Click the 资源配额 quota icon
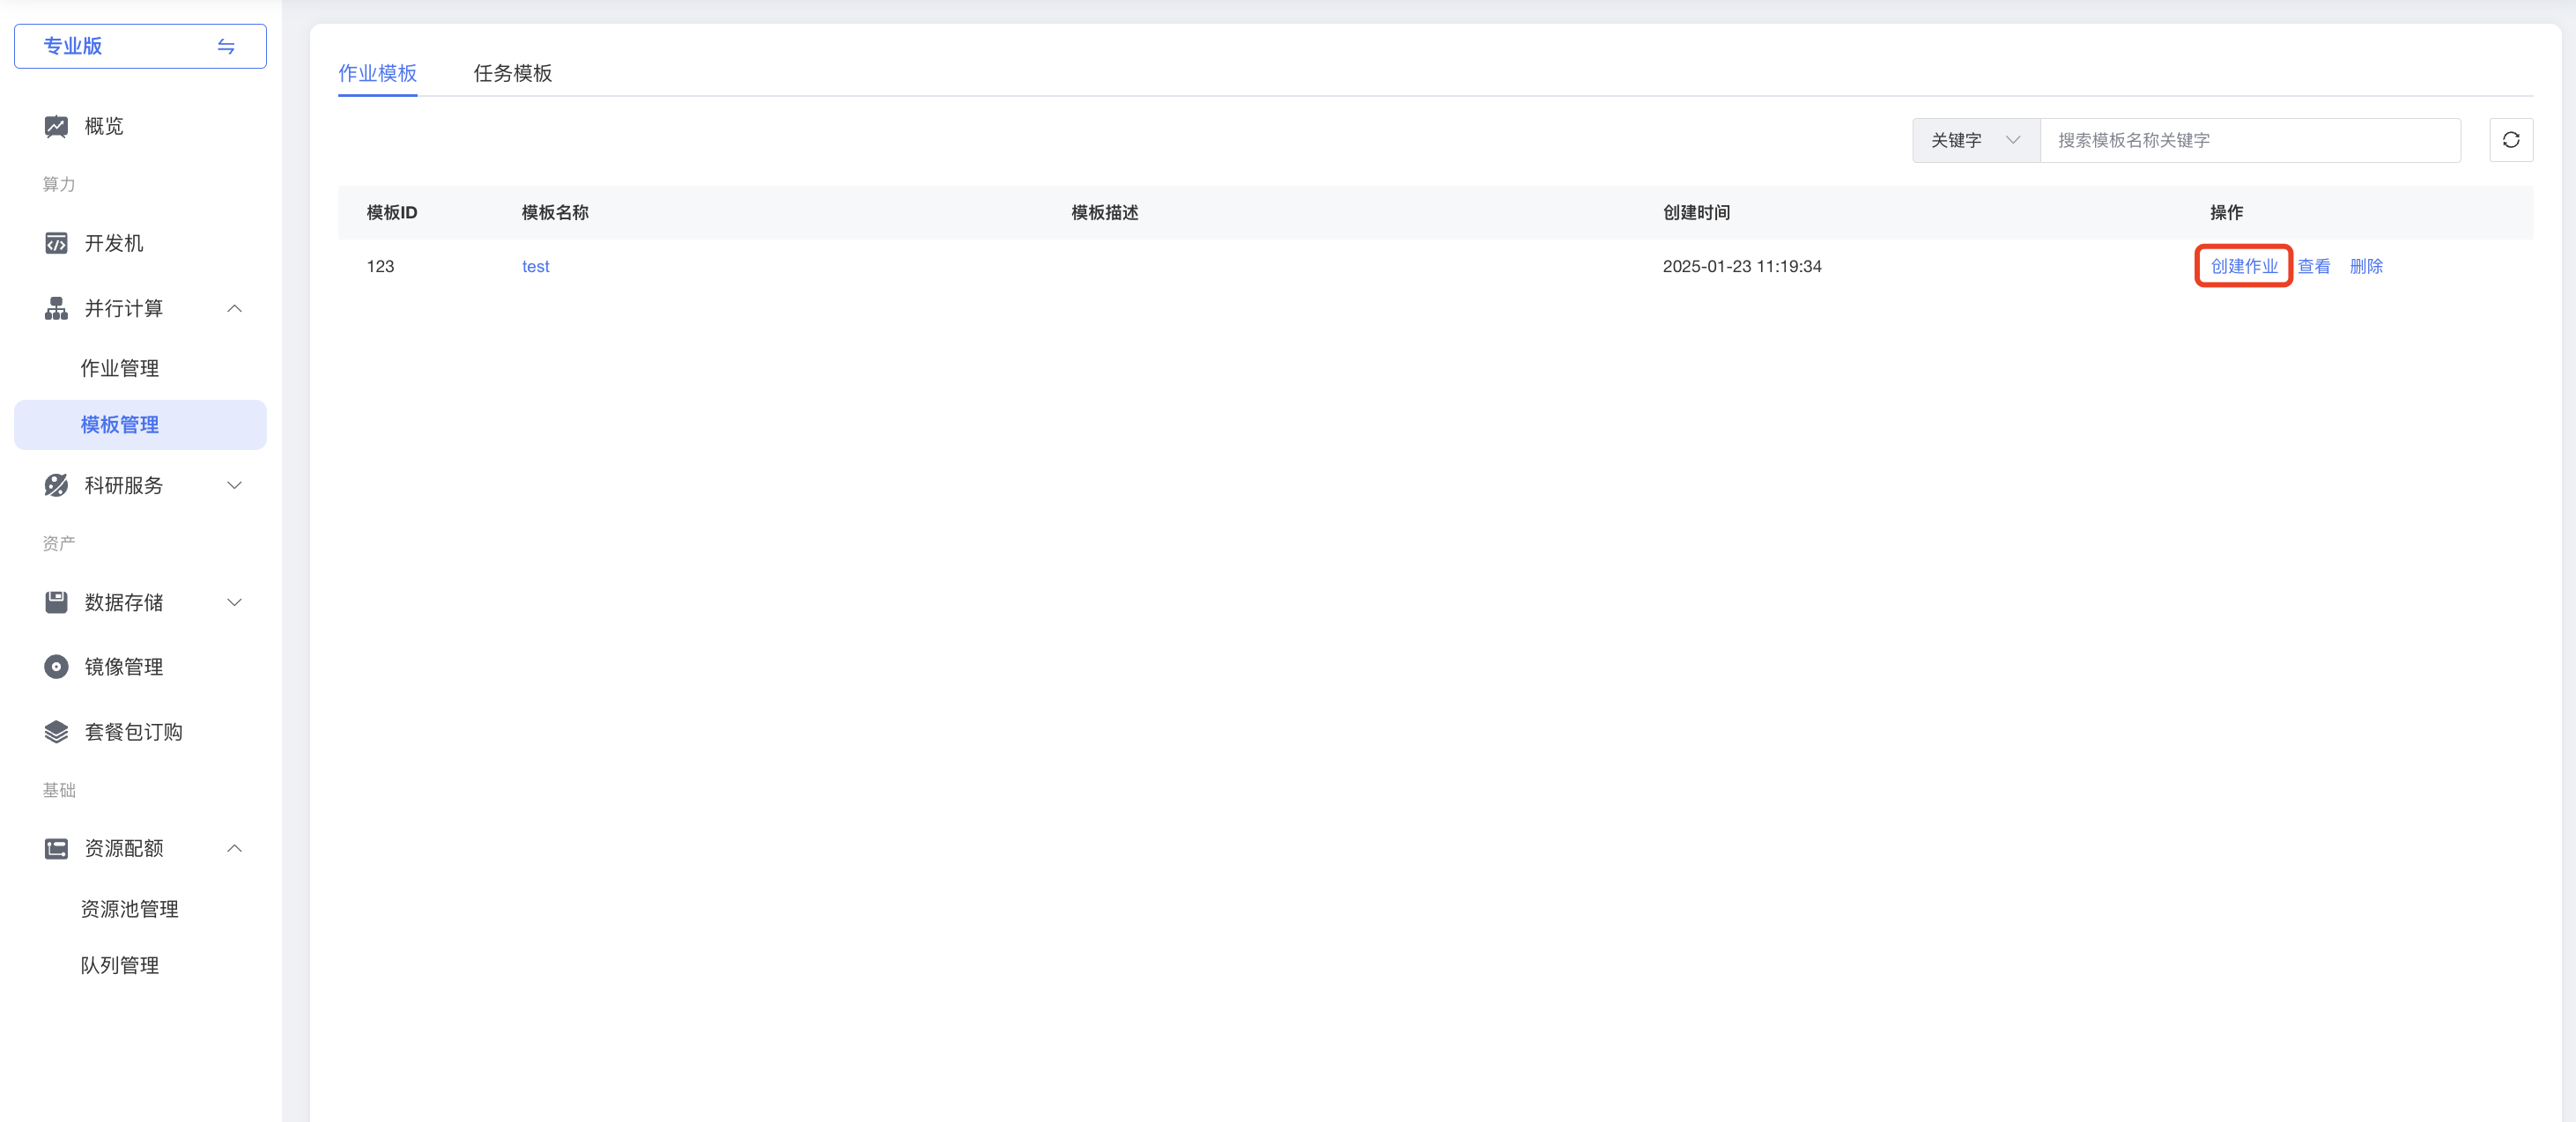This screenshot has width=2576, height=1122. (x=56, y=849)
